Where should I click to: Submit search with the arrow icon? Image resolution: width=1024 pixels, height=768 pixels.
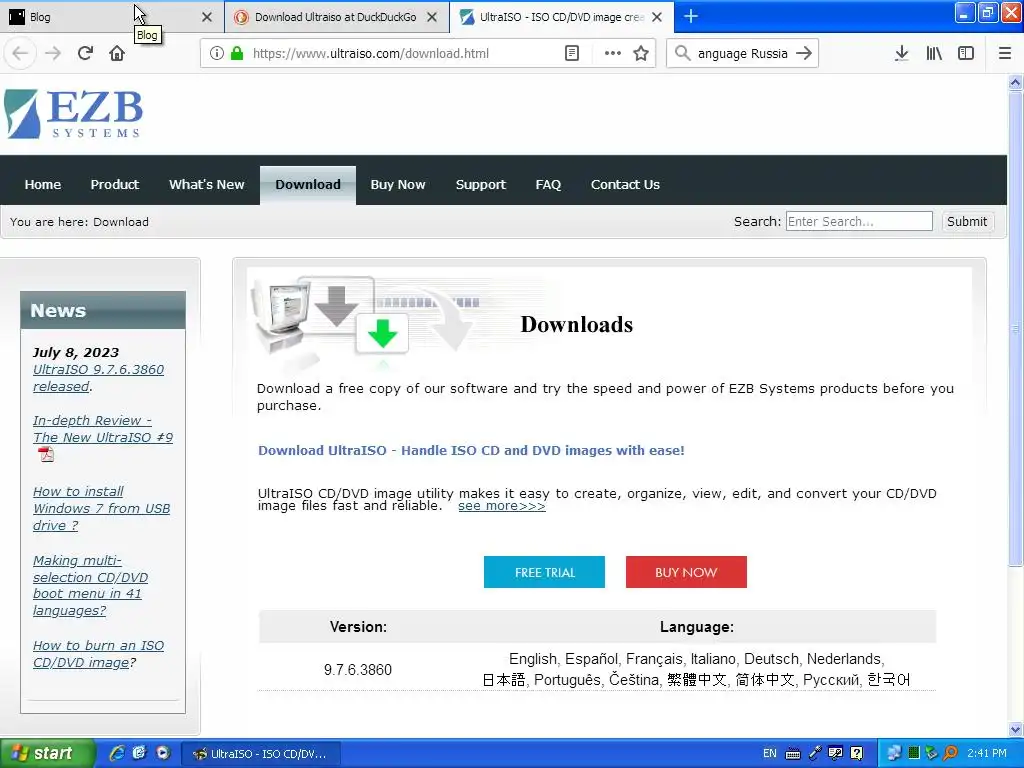pyautogui.click(x=804, y=53)
